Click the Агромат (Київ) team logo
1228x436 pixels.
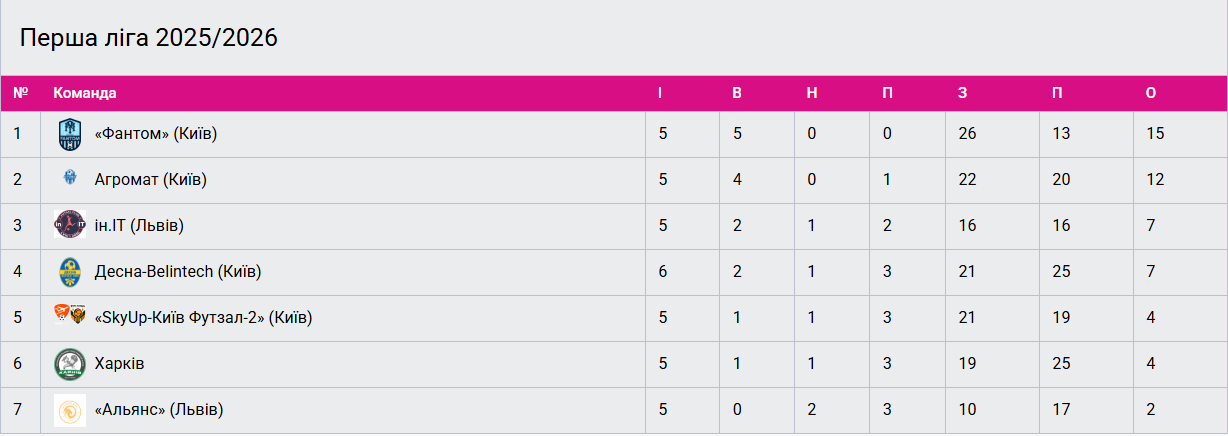pyautogui.click(x=69, y=180)
